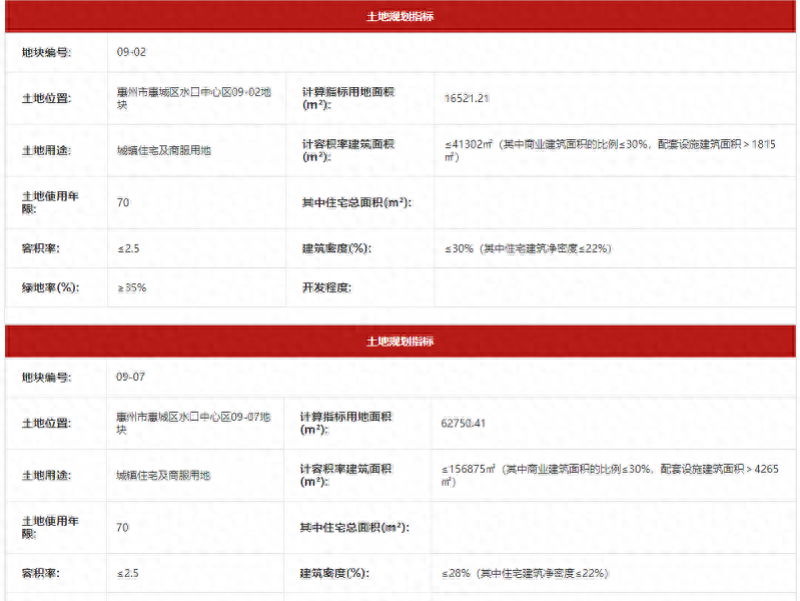Click the 地块编号 label in the 09-07 table
800x601 pixels.
(x=46, y=378)
